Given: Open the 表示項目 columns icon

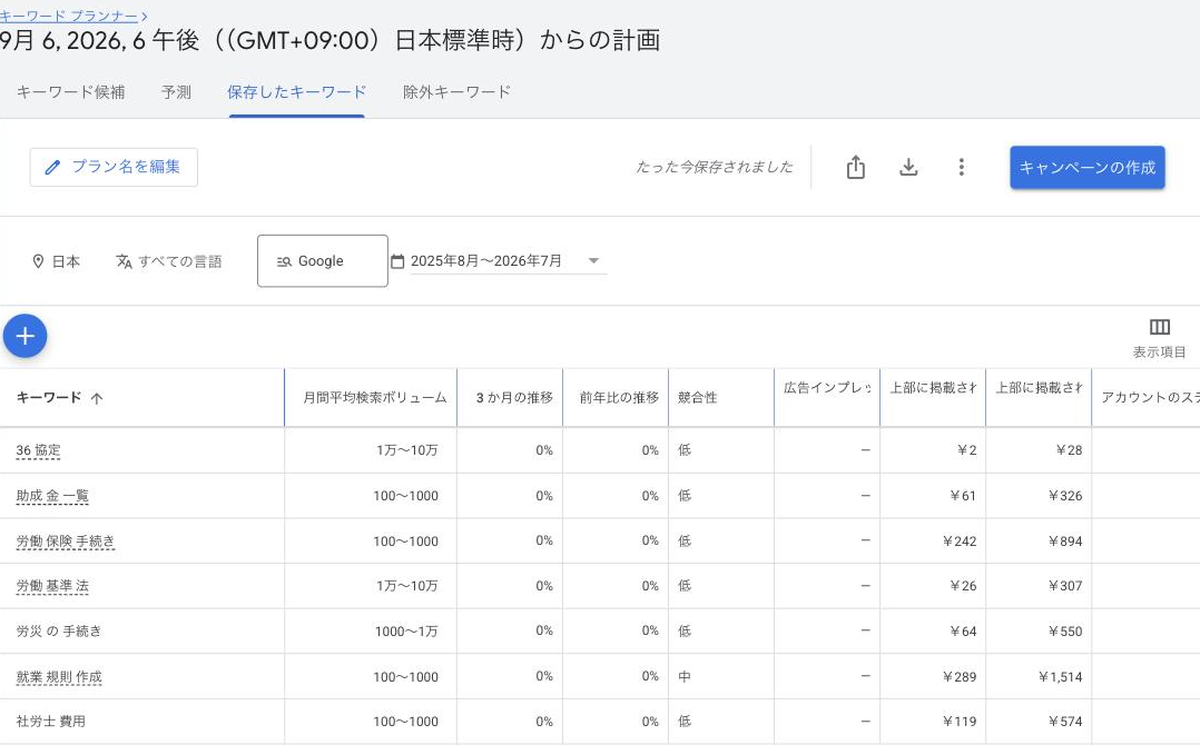Looking at the screenshot, I should pos(1160,327).
